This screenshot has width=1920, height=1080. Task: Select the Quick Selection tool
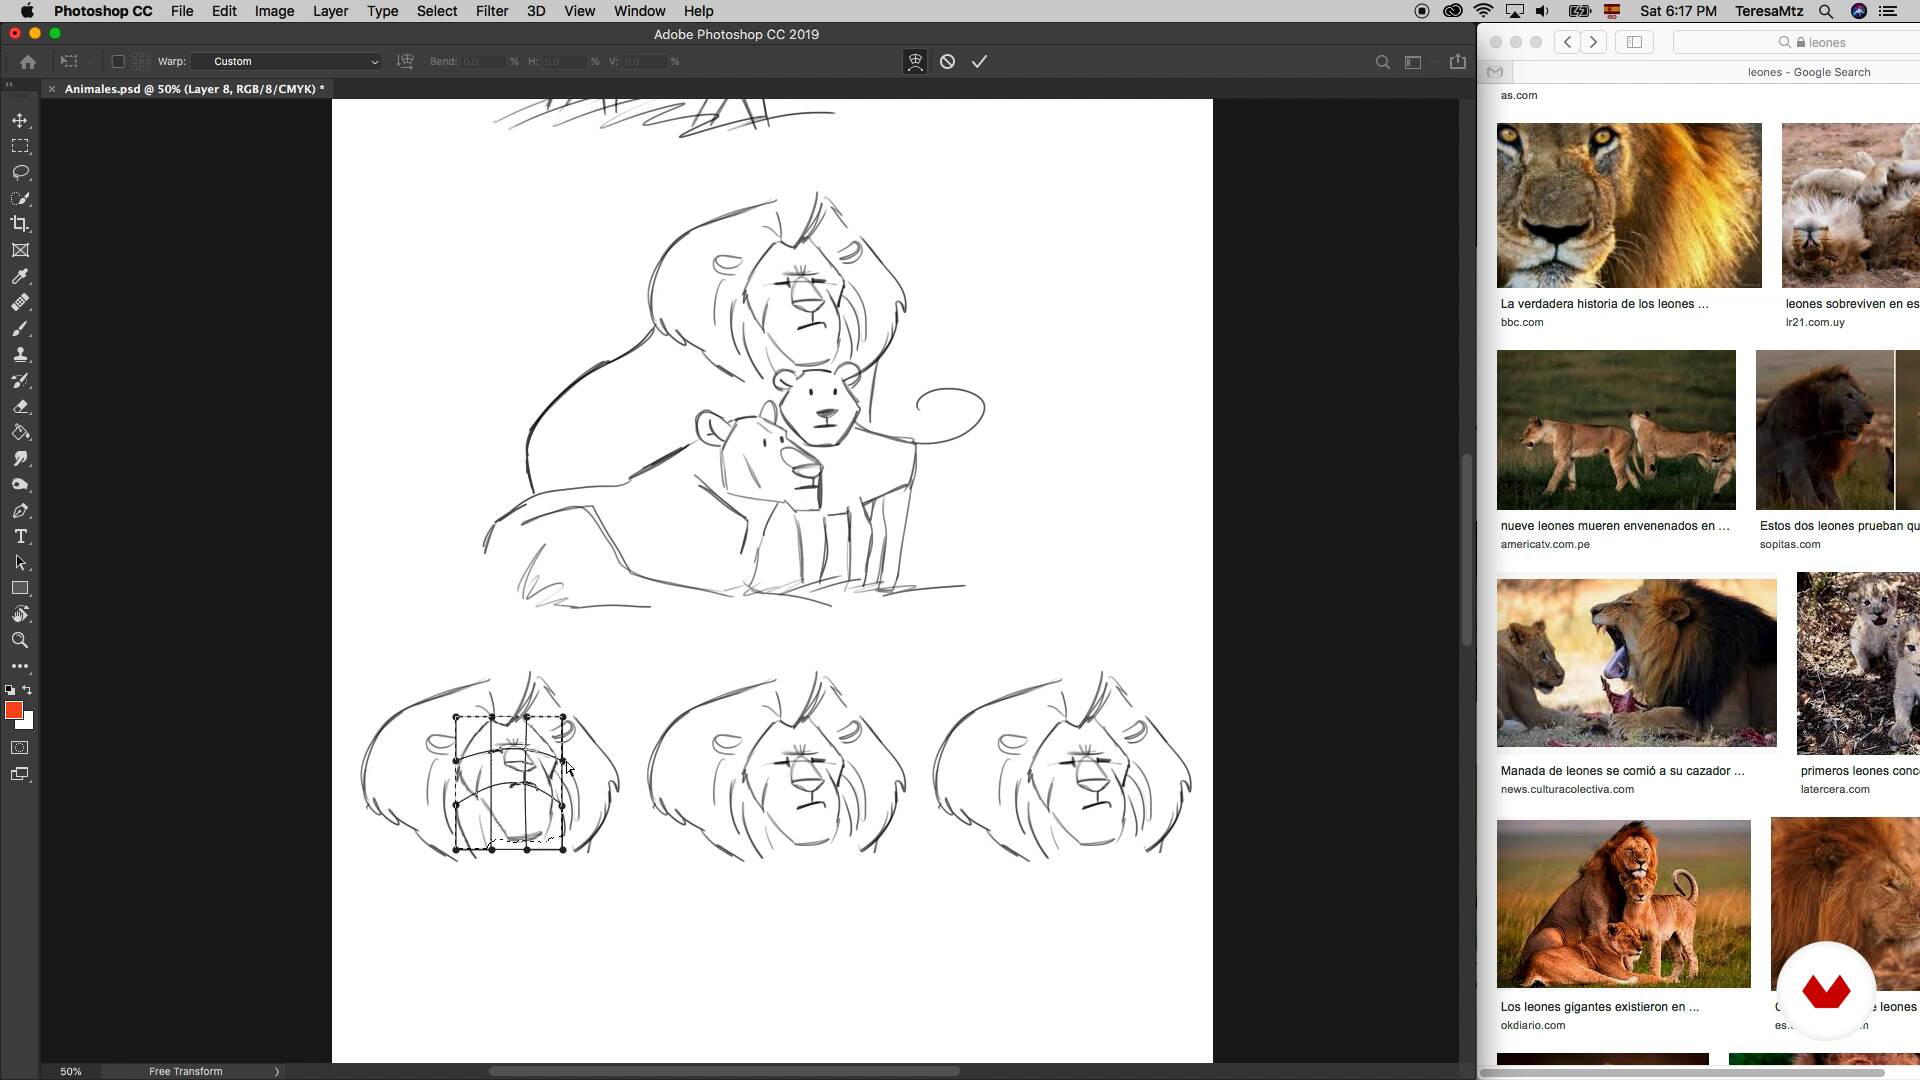[20, 198]
